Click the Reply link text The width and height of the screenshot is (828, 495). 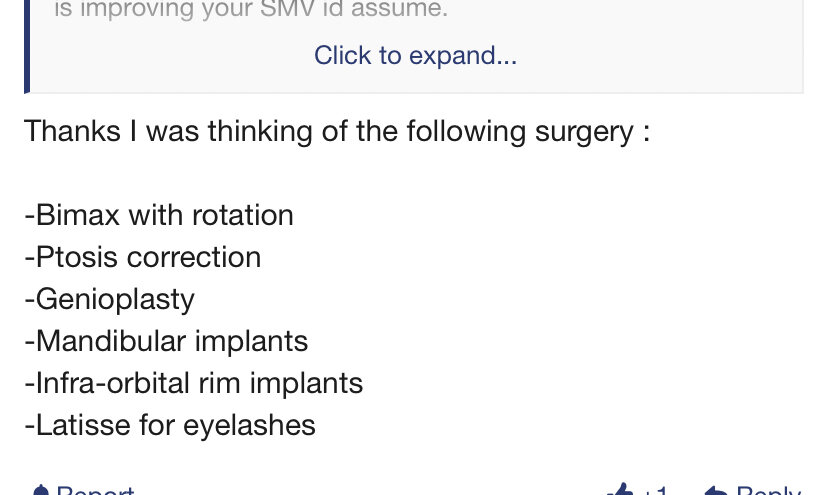coord(768,491)
